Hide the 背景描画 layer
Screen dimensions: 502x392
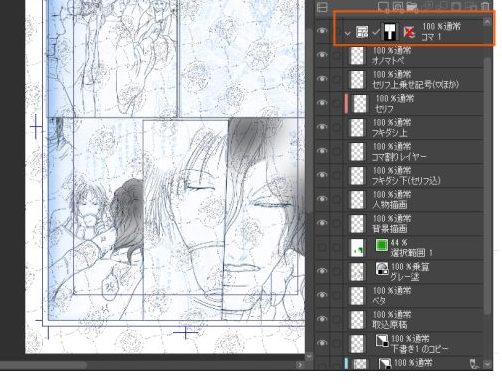322,223
